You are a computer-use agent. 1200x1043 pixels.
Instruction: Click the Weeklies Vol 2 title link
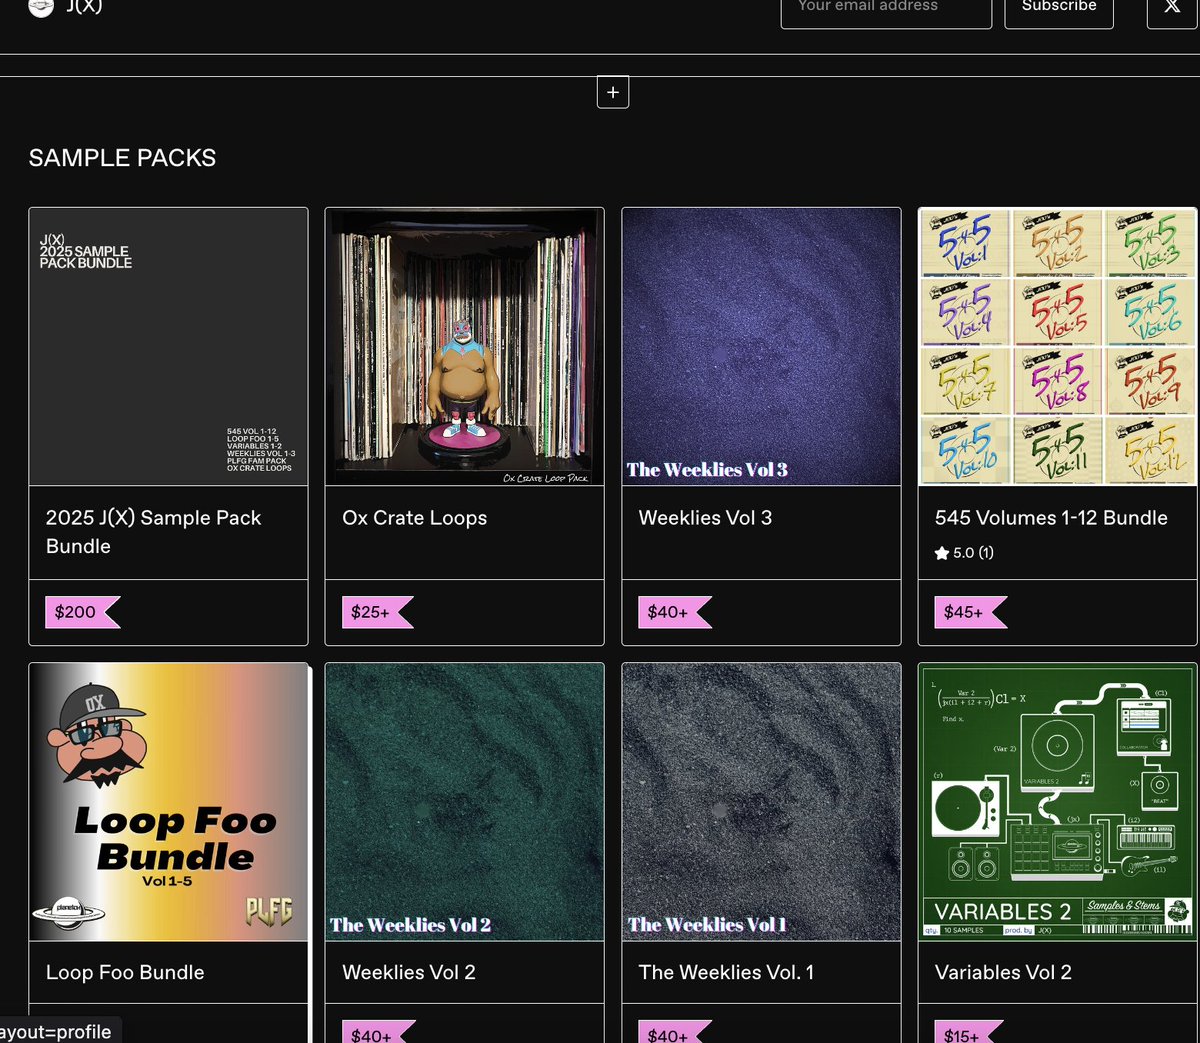pyautogui.click(x=409, y=972)
